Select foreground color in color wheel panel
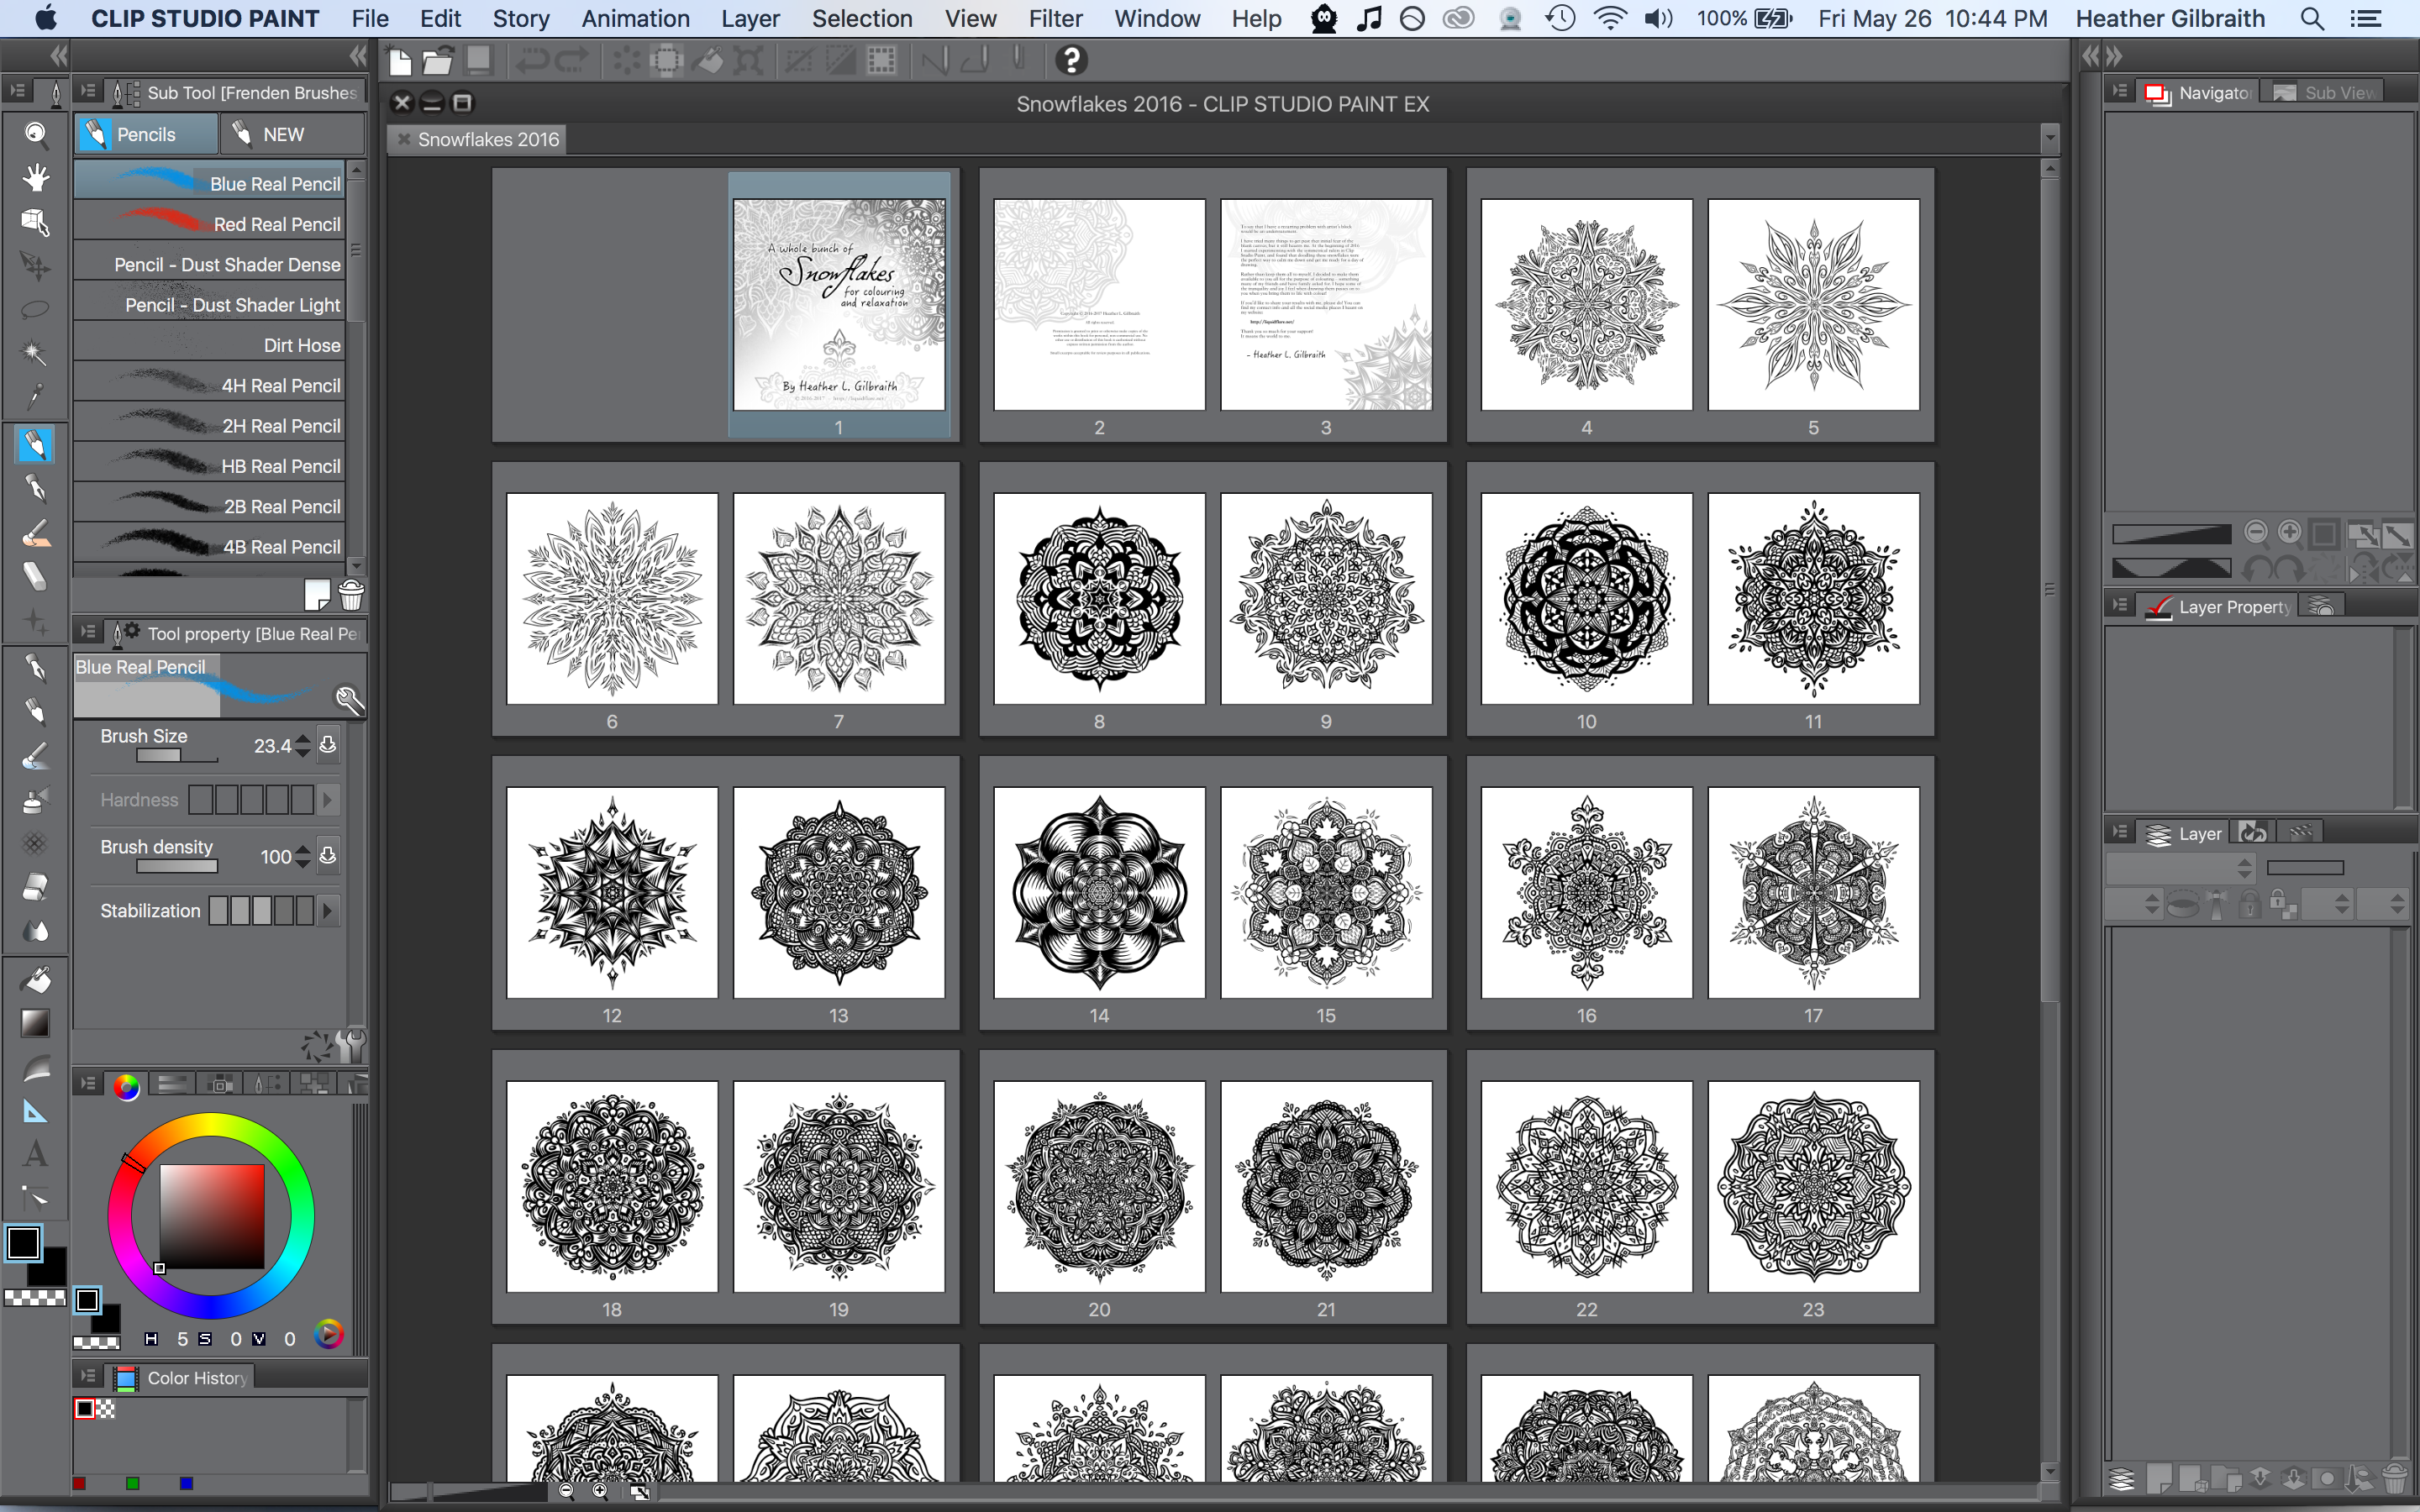This screenshot has height=1512, width=2420. 88,1300
